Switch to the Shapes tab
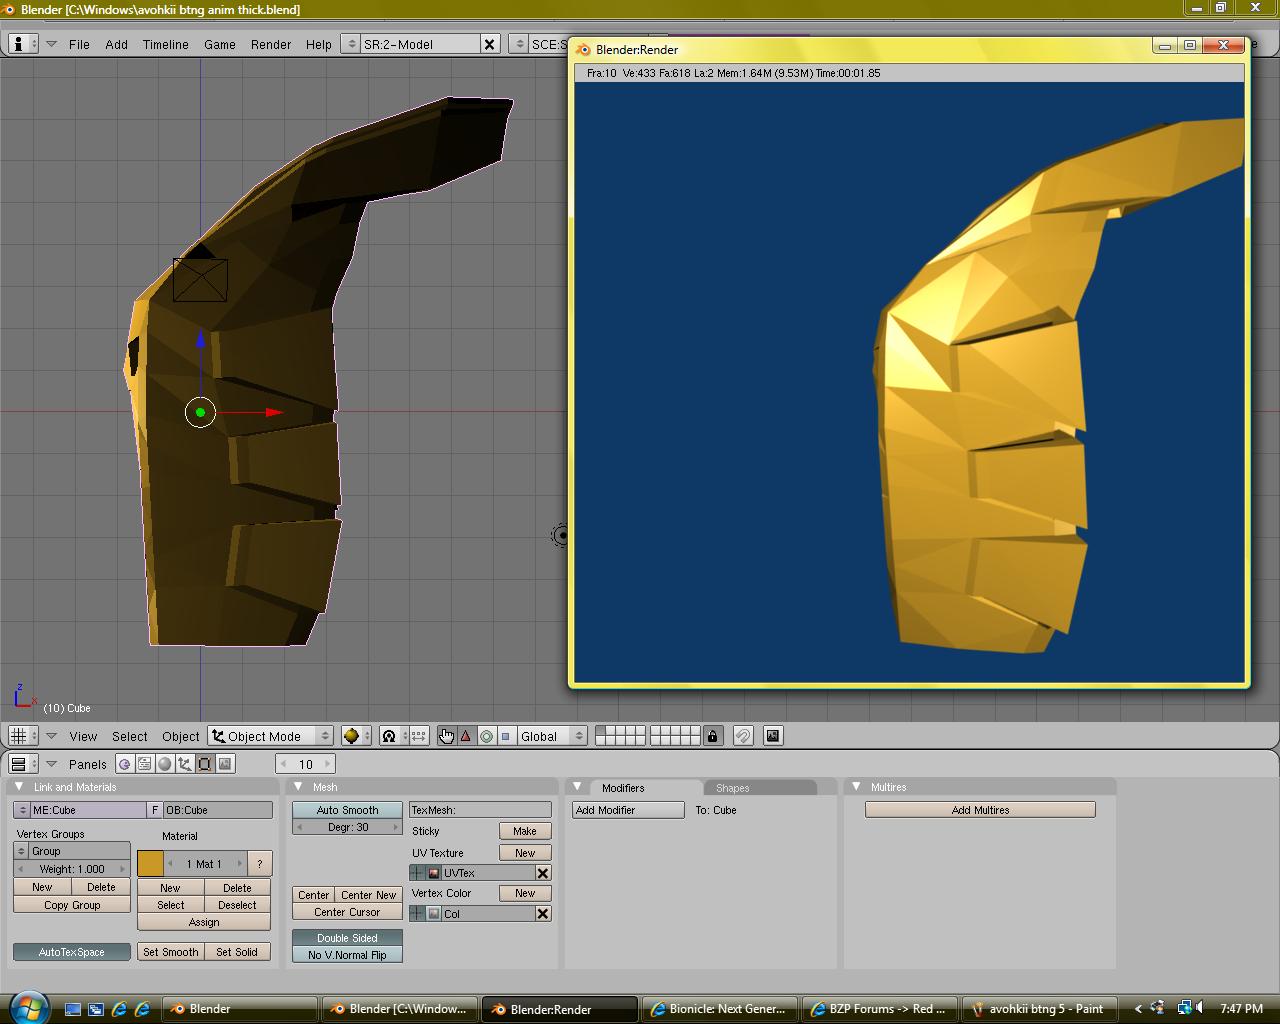This screenshot has width=1280, height=1024. tap(732, 788)
